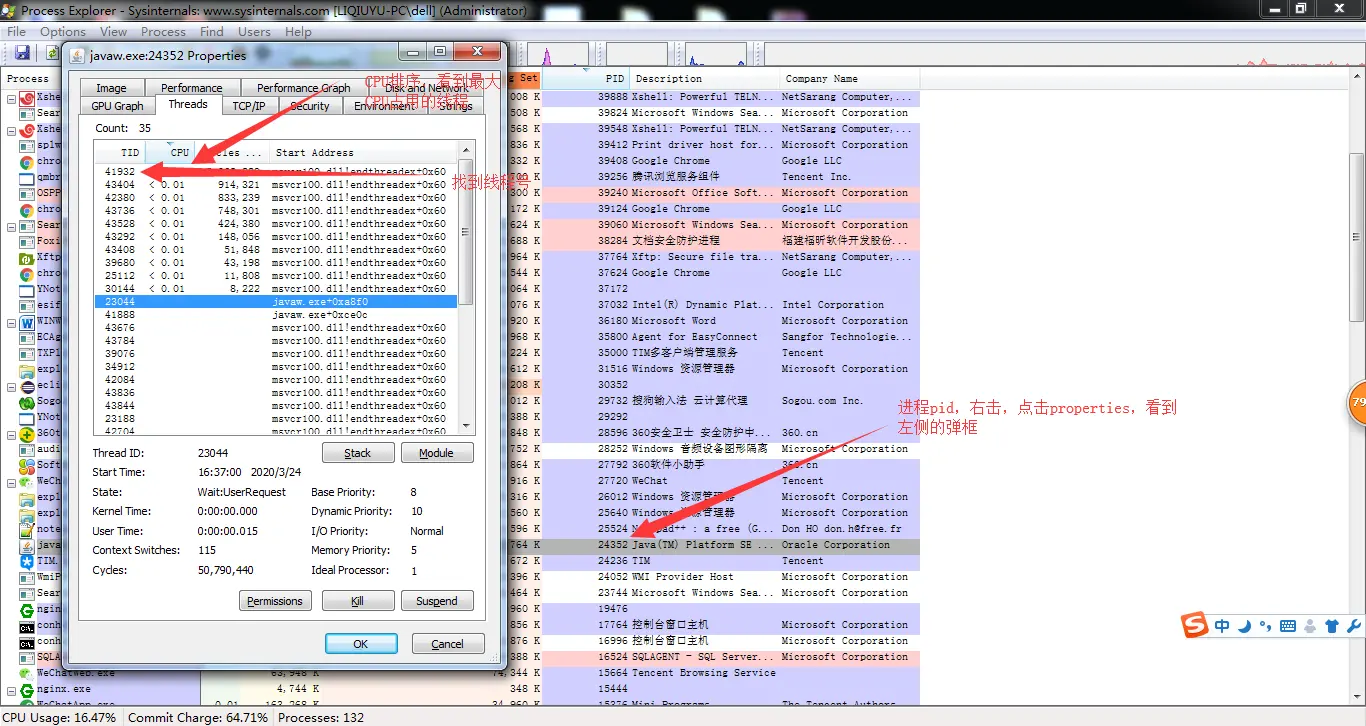Open the Sogou toolbox wrench icon

[x=1354, y=626]
